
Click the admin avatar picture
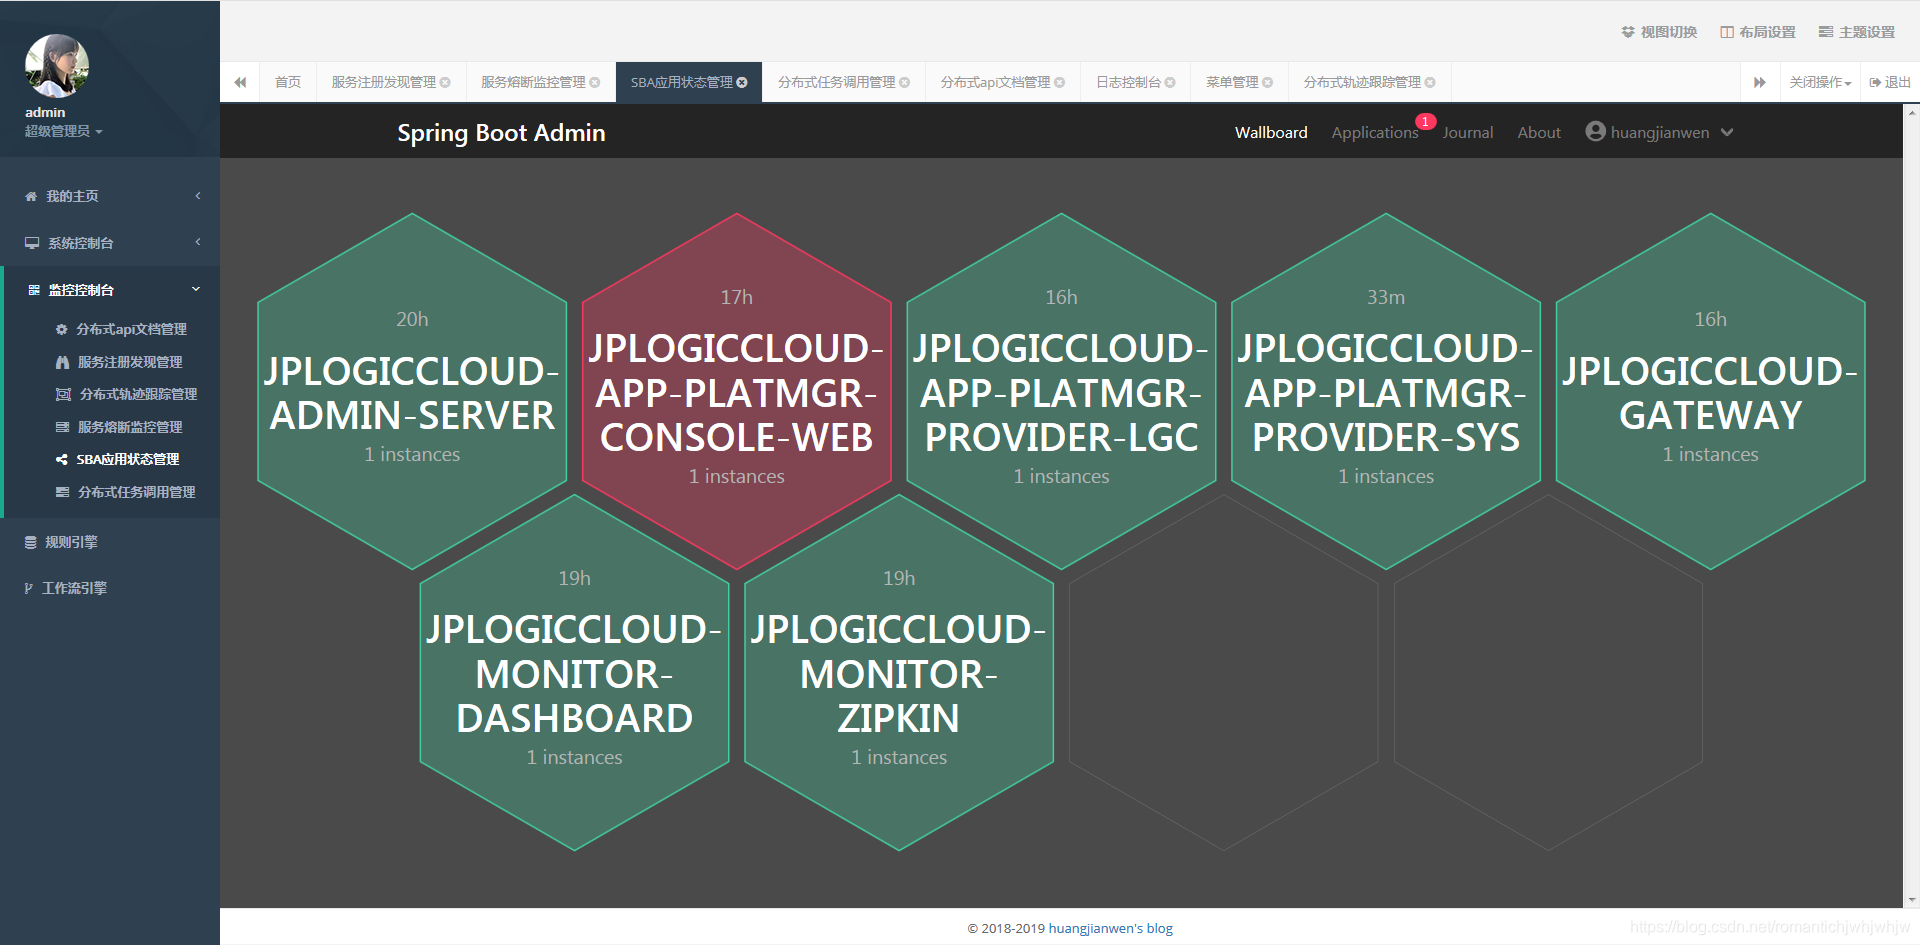[x=57, y=66]
